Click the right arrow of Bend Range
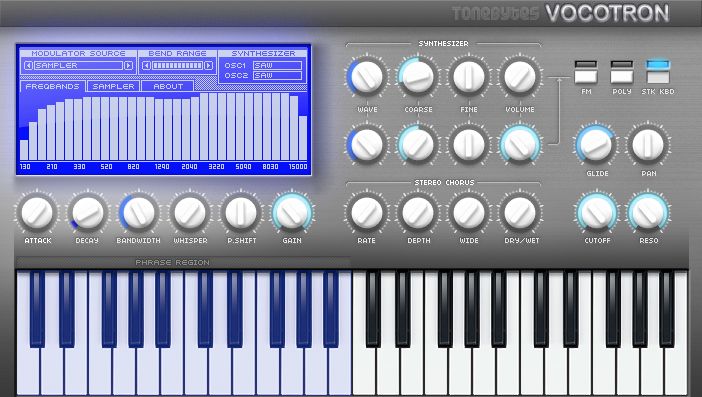The height and width of the screenshot is (397, 702). 208,66
